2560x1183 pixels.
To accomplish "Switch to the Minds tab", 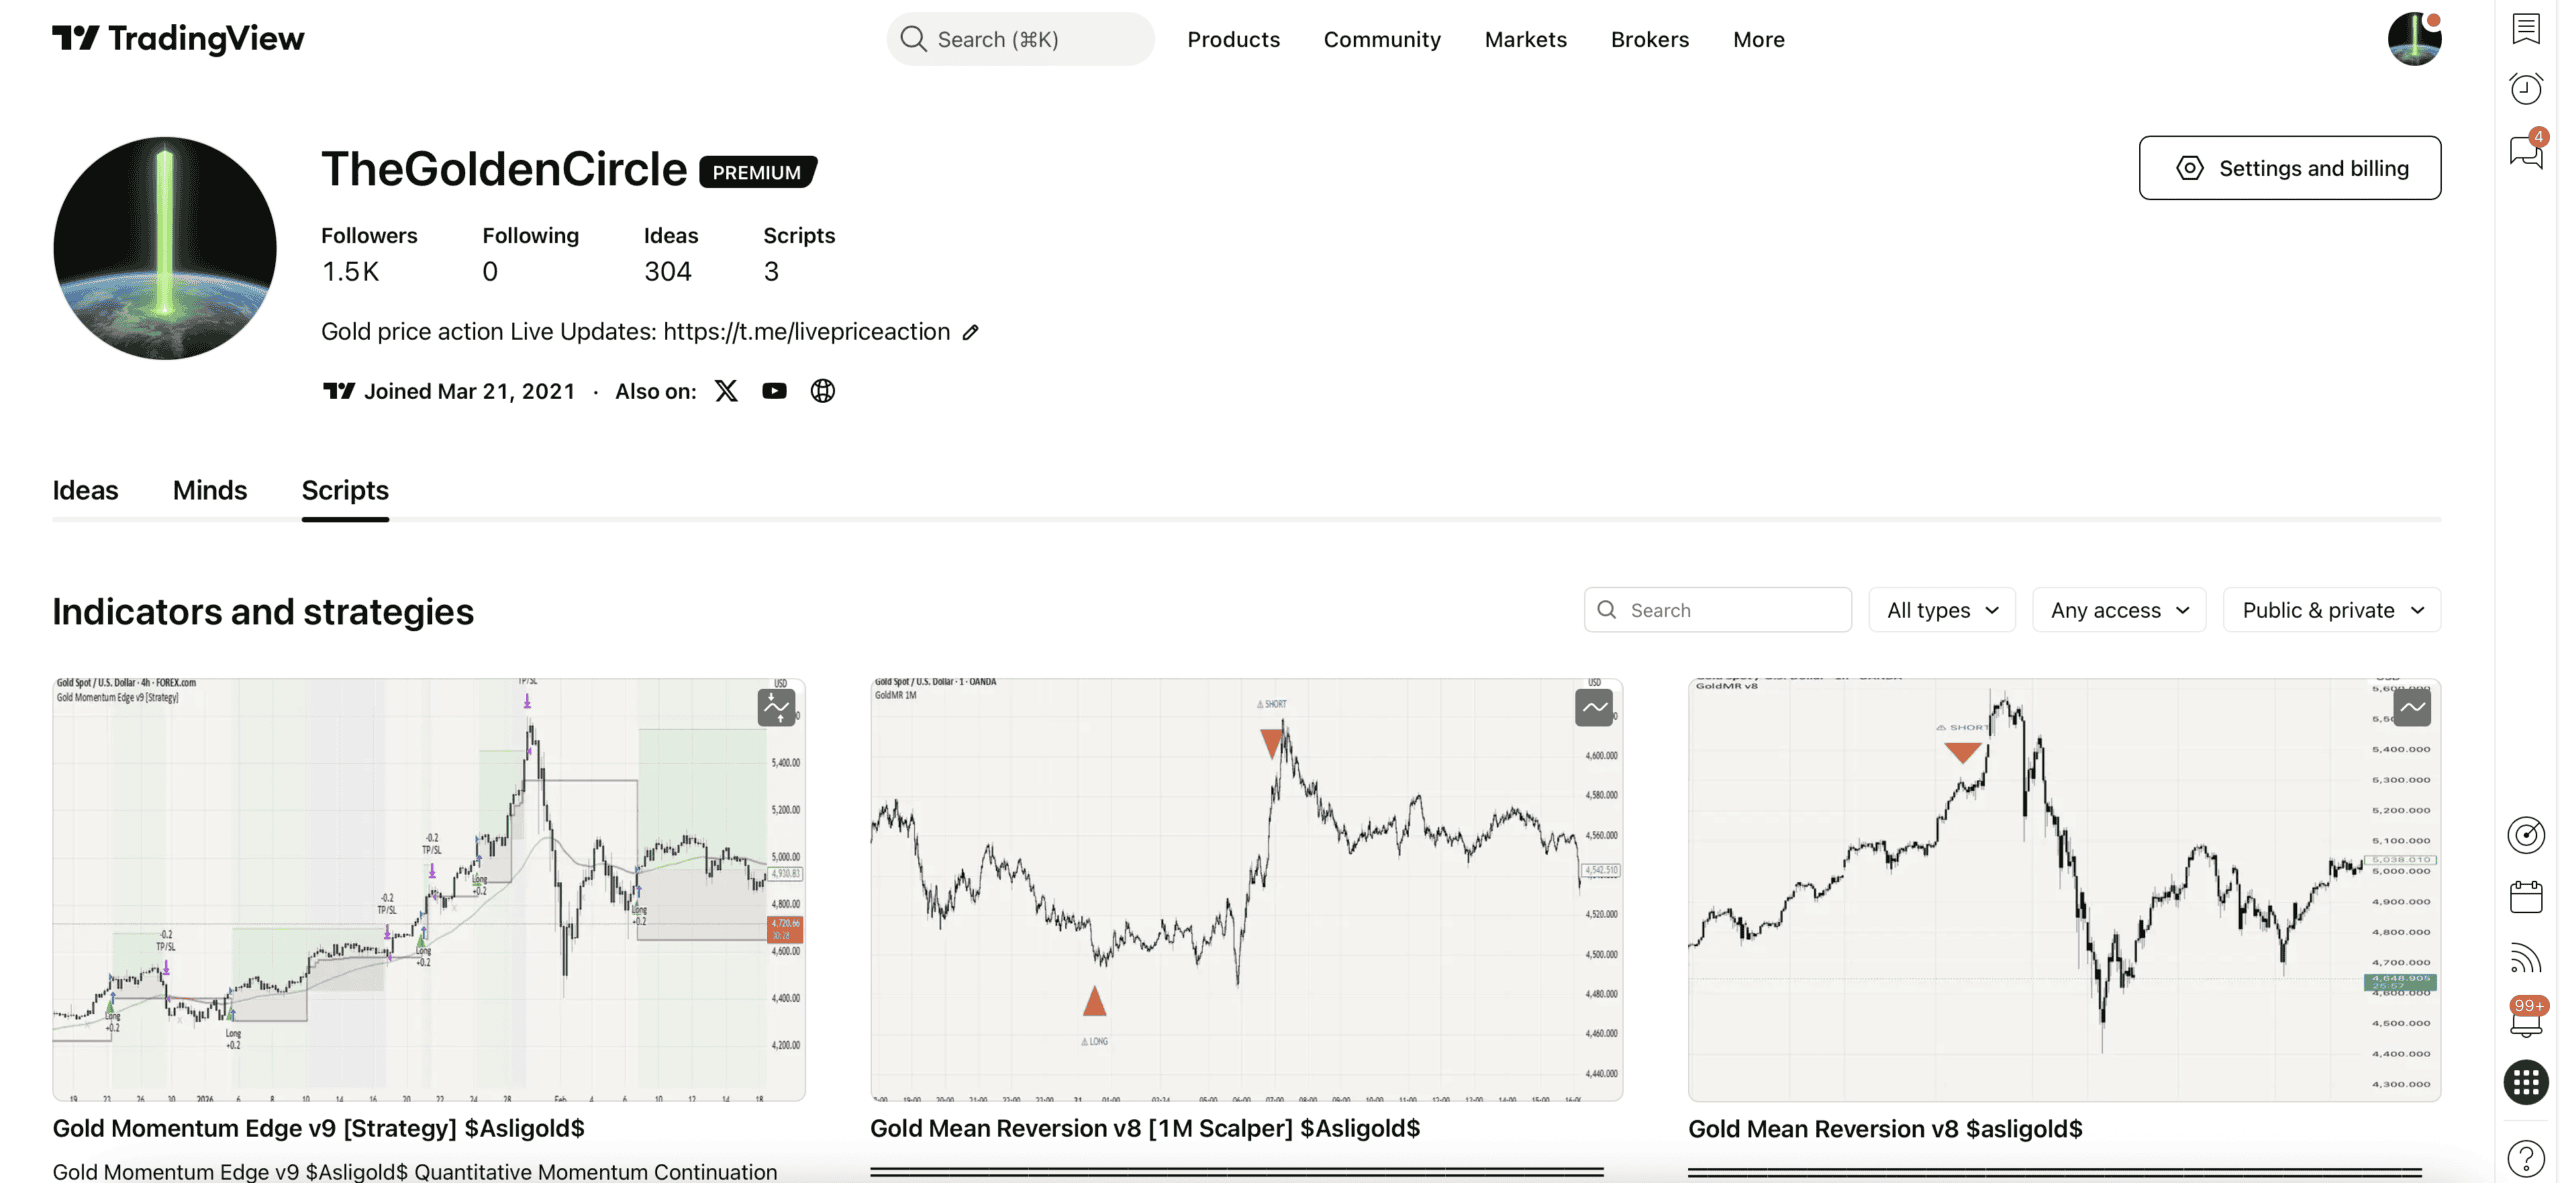I will coord(209,490).
